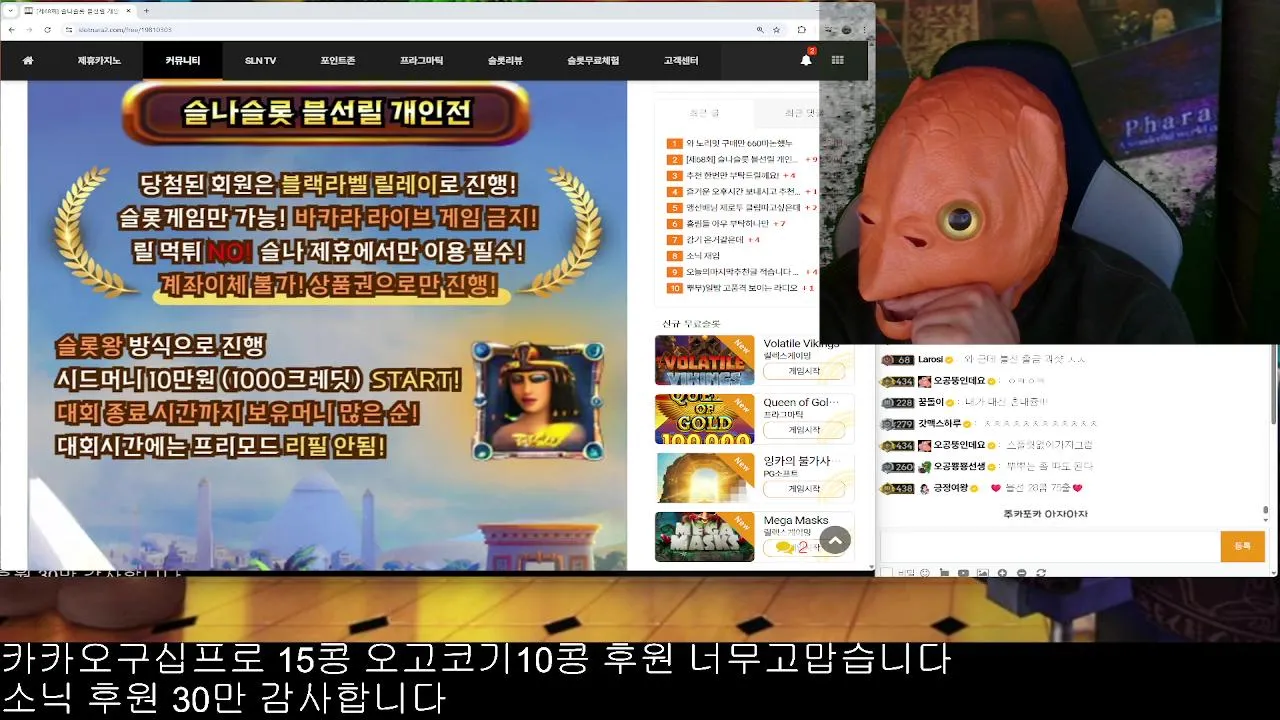
Task: Switch to the 최근 글 tab
Action: (x=705, y=113)
